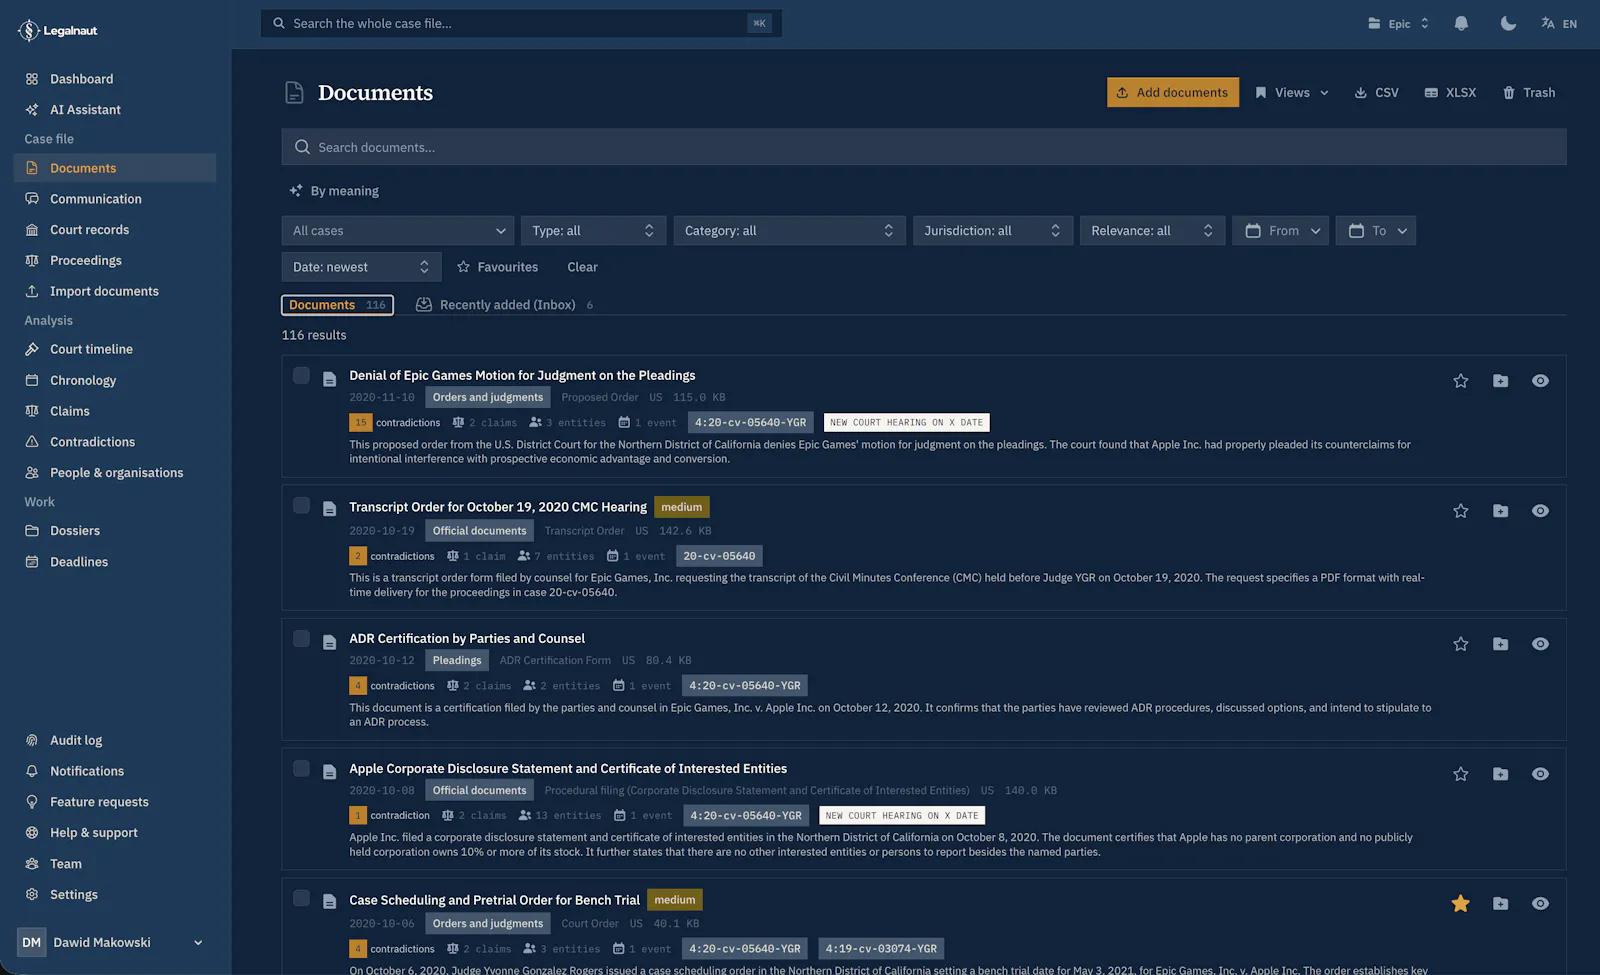Select checkbox for ADR Certification document
The width and height of the screenshot is (1600, 975).
pyautogui.click(x=301, y=638)
